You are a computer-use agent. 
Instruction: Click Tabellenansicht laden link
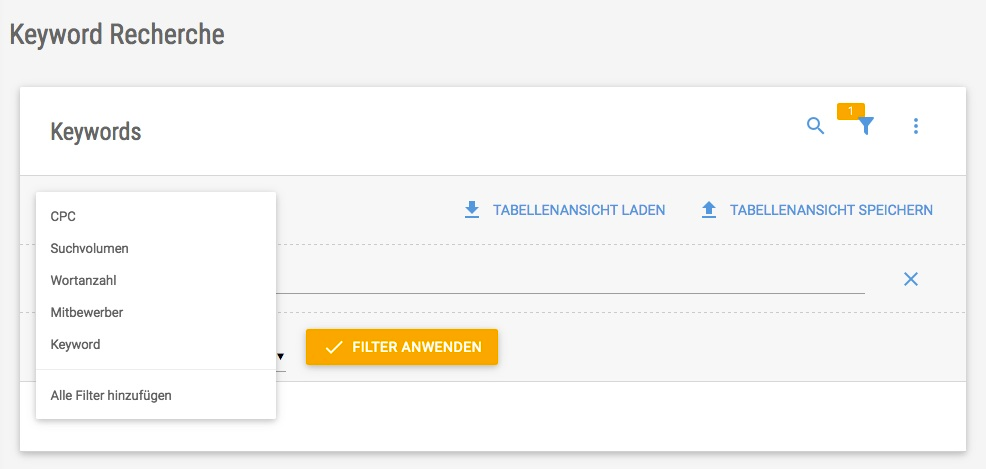[x=579, y=210]
